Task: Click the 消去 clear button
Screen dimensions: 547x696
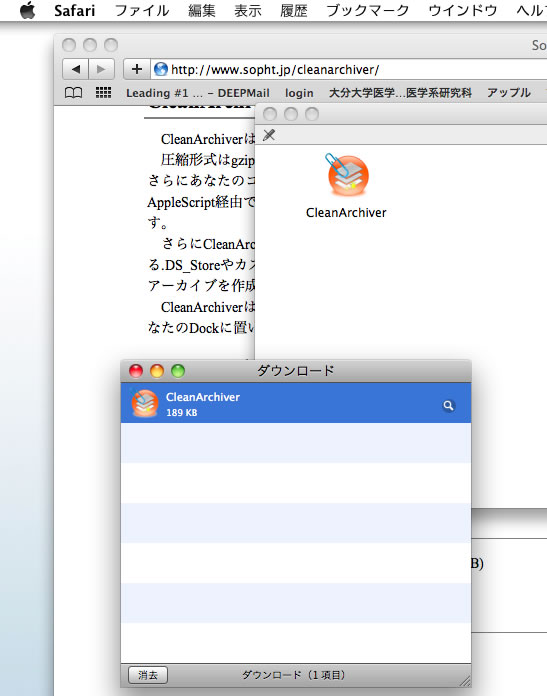Action: coord(148,675)
